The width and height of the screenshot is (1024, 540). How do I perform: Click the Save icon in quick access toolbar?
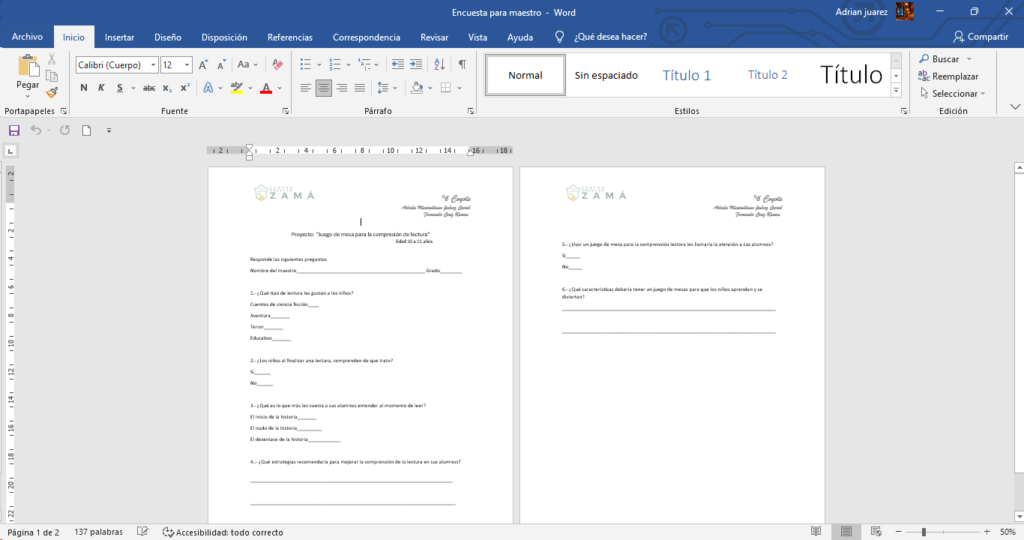click(14, 130)
